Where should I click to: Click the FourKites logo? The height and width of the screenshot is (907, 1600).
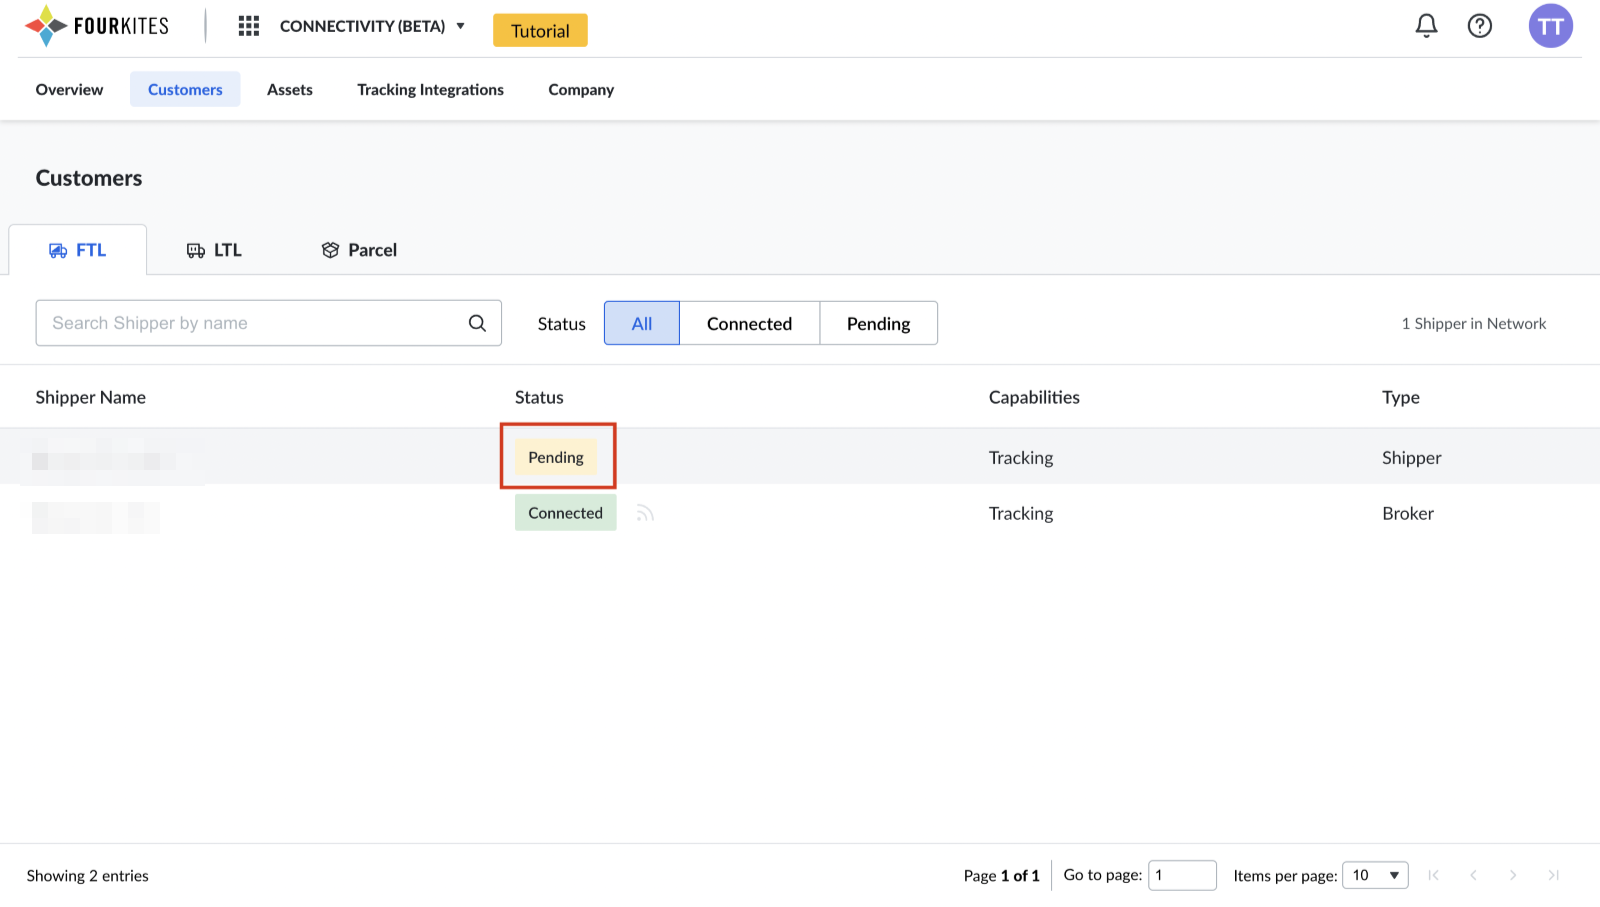tap(97, 26)
